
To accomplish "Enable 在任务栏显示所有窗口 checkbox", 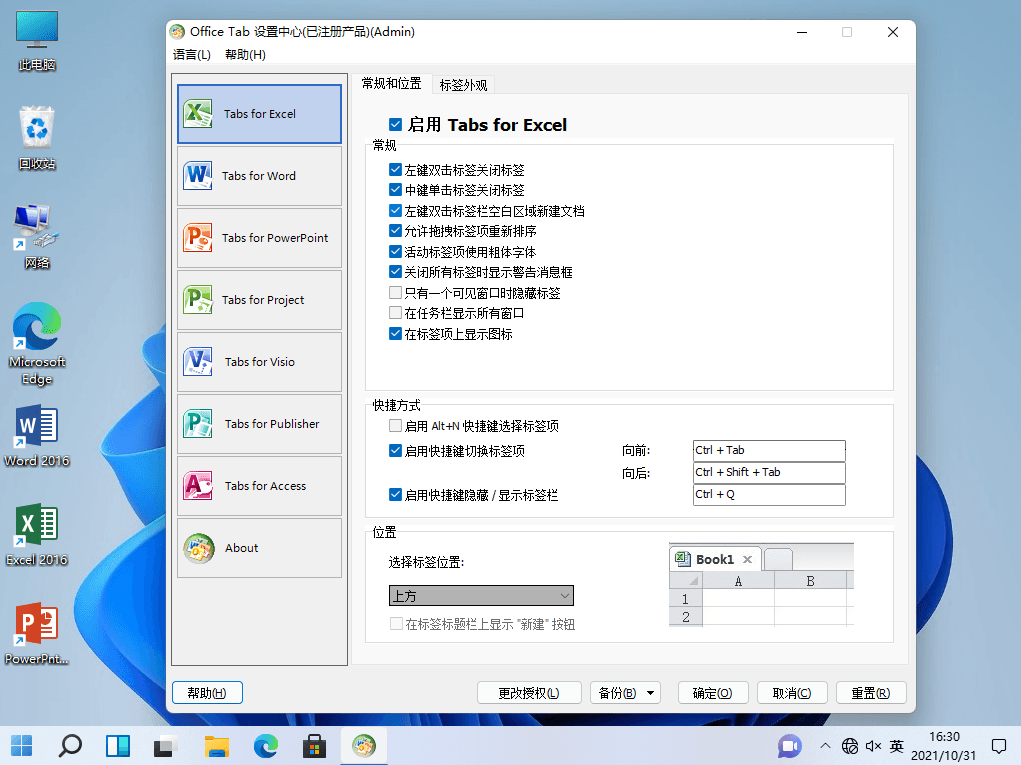I will [x=395, y=313].
